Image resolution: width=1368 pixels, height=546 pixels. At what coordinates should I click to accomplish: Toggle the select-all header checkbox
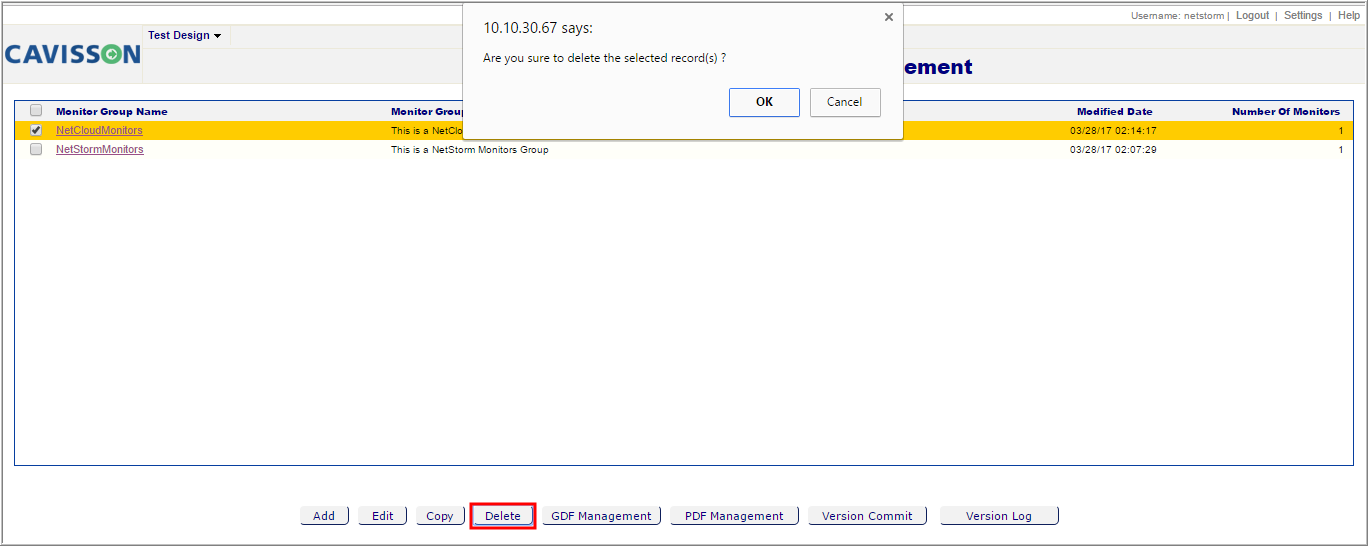click(36, 111)
